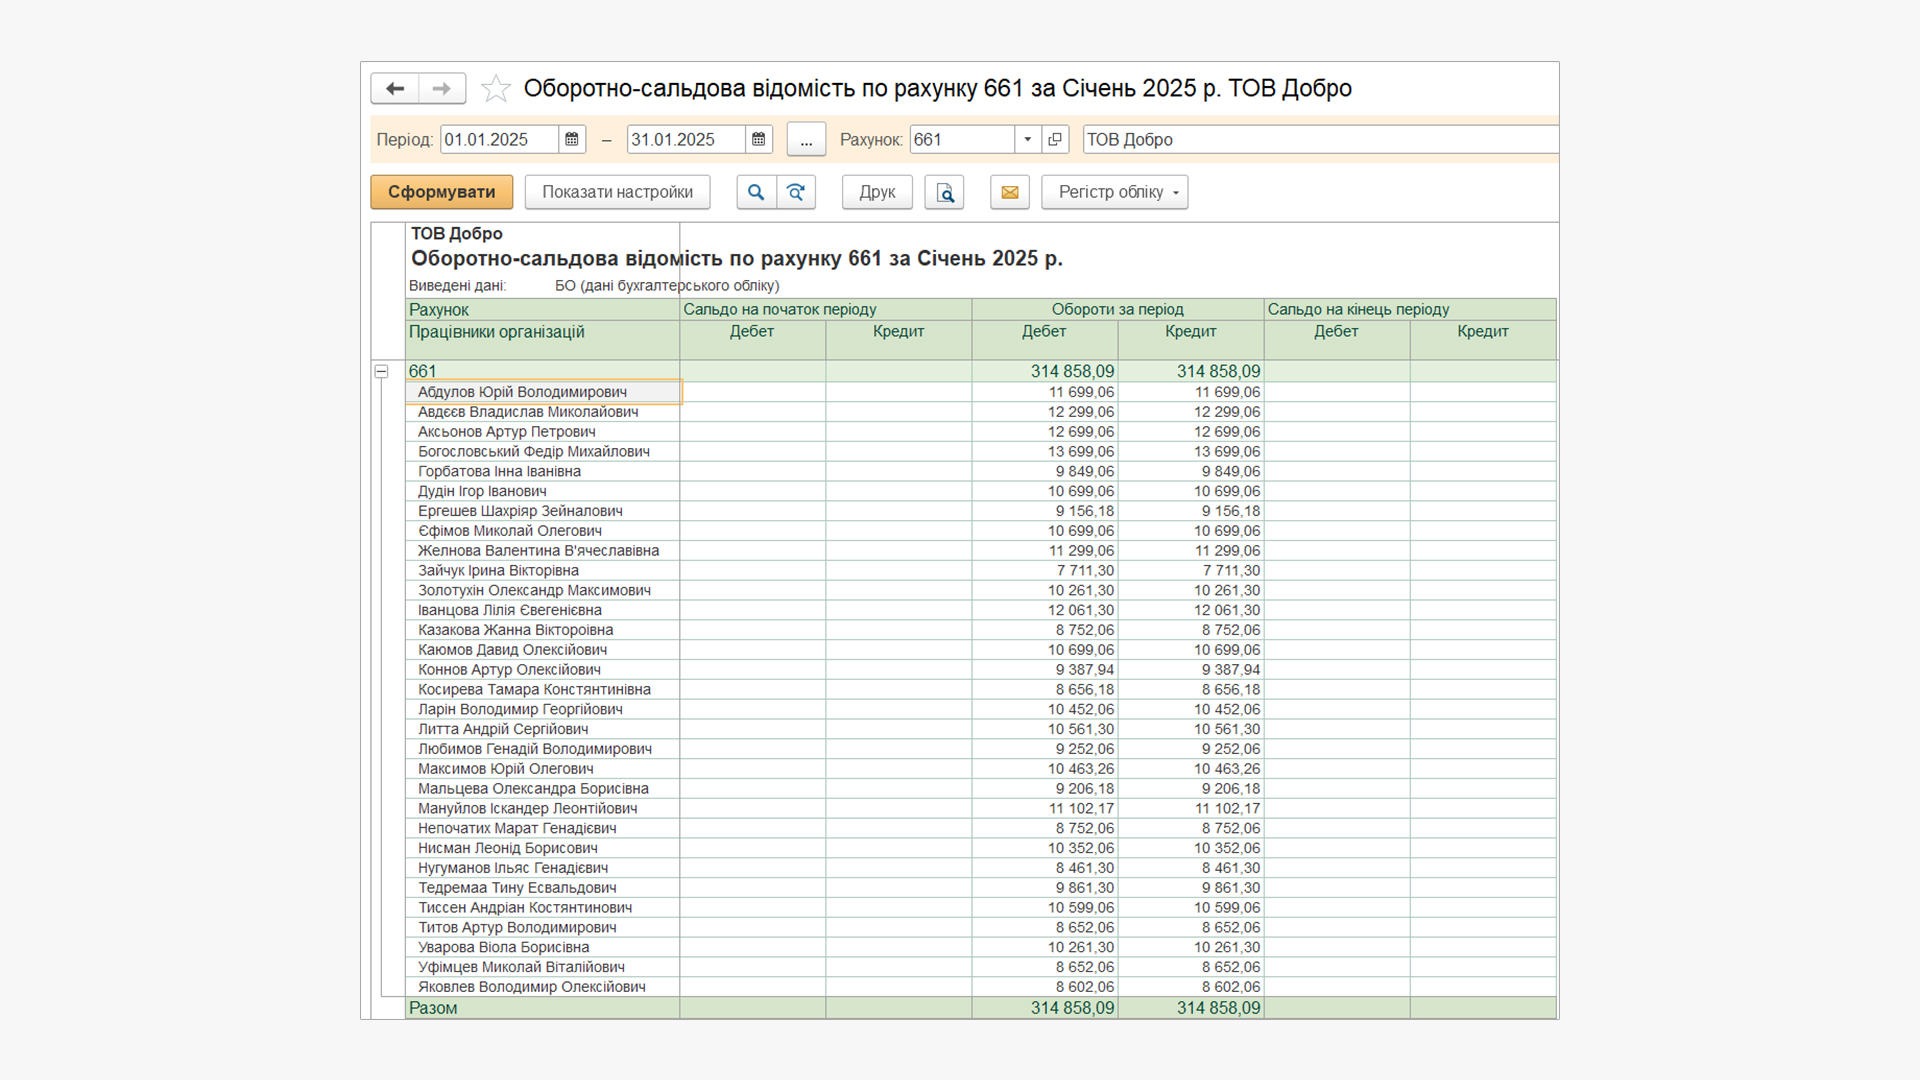Screen dimensions: 1920x1080
Task: Click the find-next search icon
Action: [796, 192]
